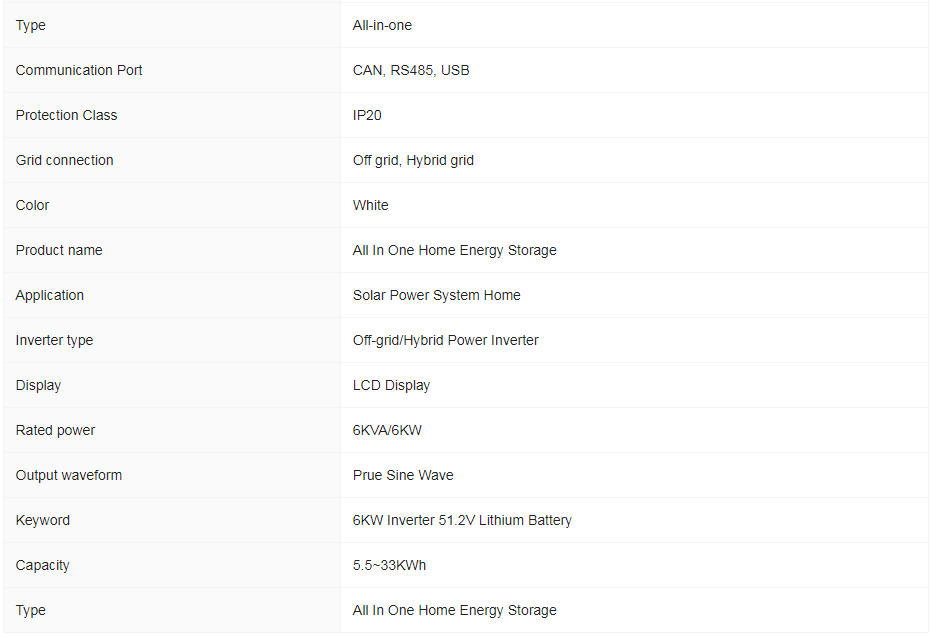Click the "LCD Display" value
This screenshot has width=939, height=638.
[391, 385]
